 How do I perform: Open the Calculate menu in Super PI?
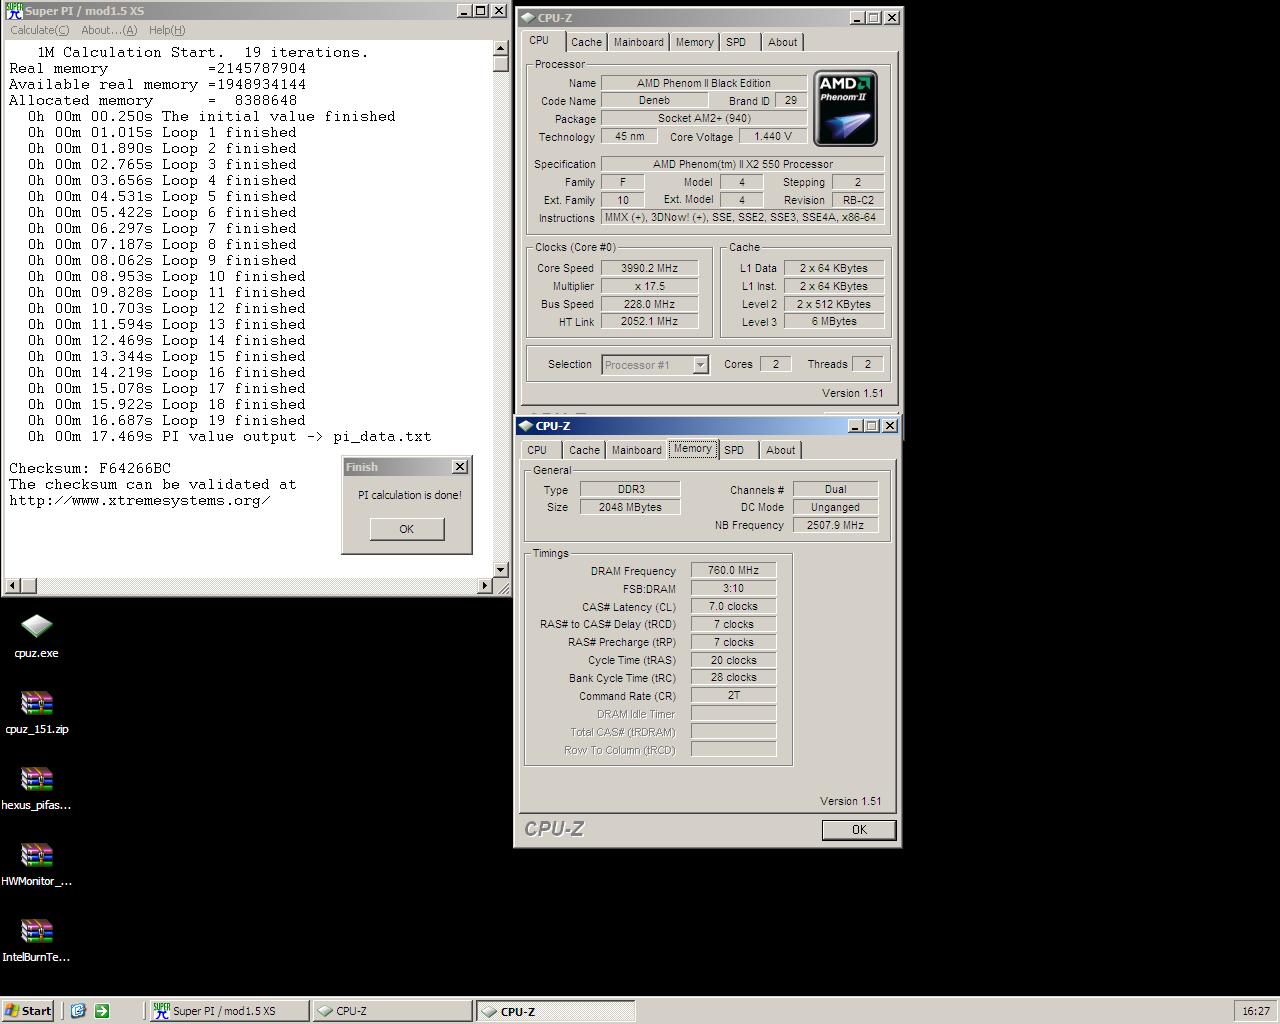[40, 30]
